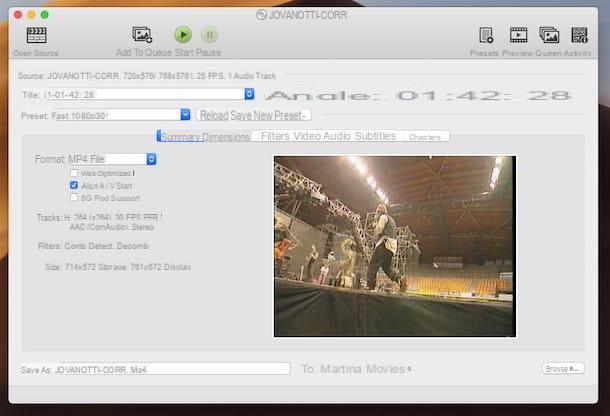Switch to the Summary tab
Image resolution: width=610 pixels, height=416 pixels.
(181, 137)
